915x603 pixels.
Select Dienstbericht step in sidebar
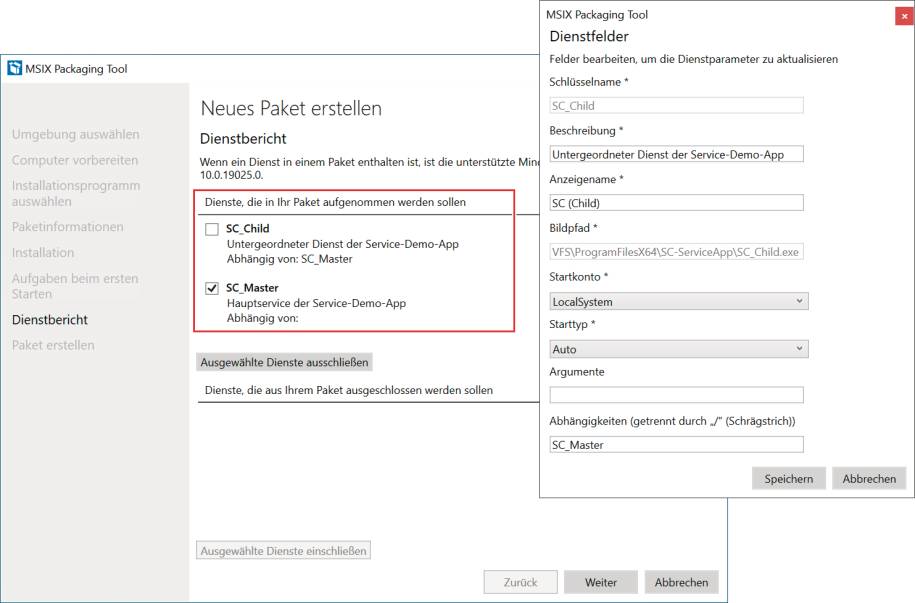(x=50, y=319)
